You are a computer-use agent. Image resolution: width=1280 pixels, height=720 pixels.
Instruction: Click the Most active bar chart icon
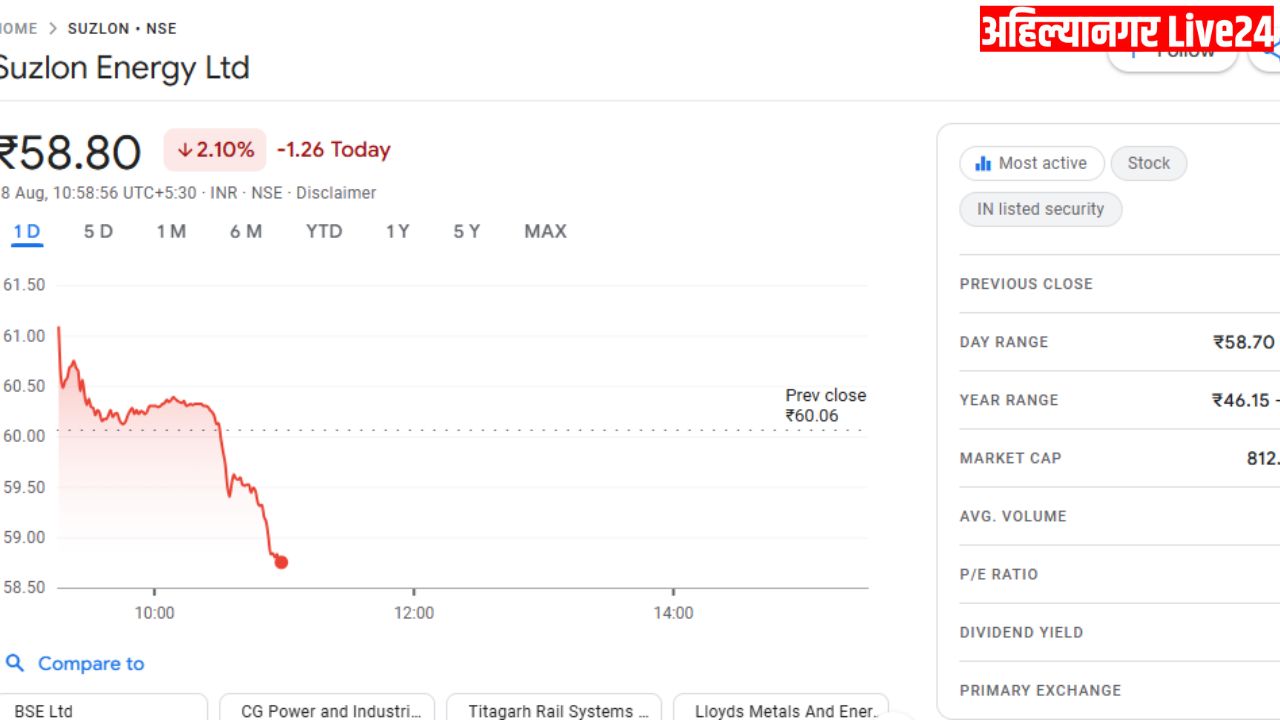tap(983, 163)
